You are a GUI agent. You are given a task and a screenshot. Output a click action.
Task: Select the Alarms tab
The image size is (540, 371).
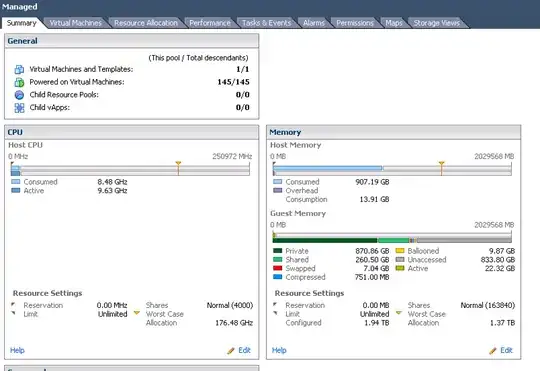point(314,23)
